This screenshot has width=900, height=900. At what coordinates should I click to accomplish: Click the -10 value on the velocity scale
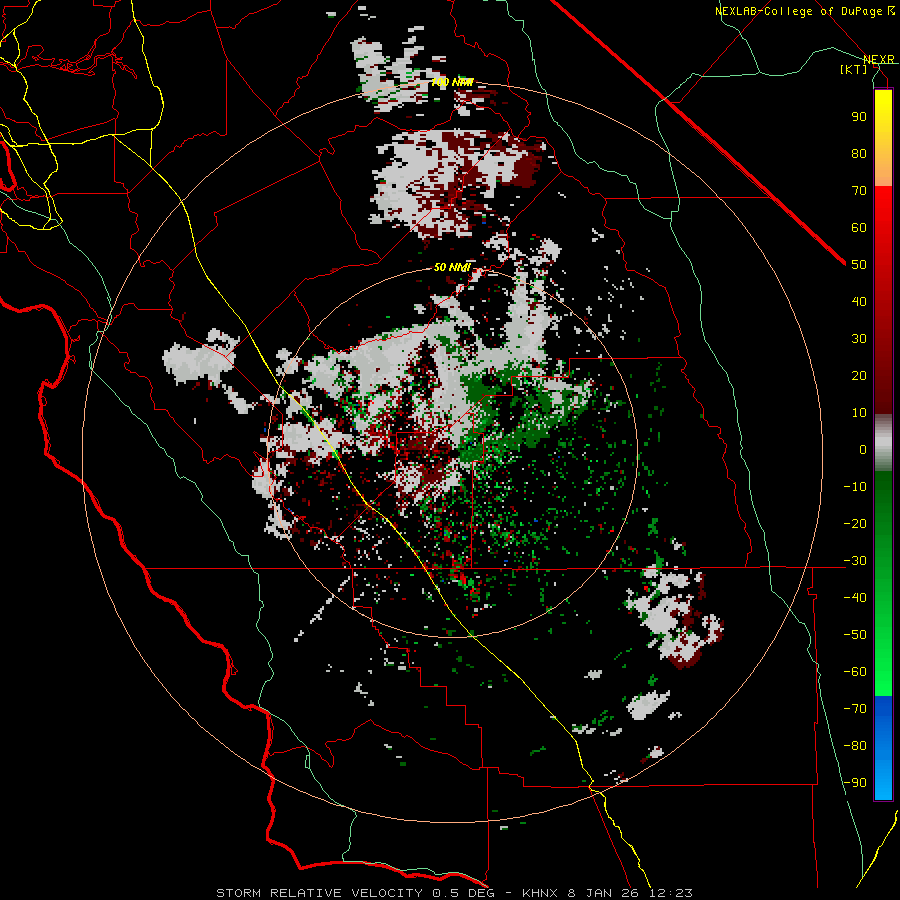[x=855, y=487]
